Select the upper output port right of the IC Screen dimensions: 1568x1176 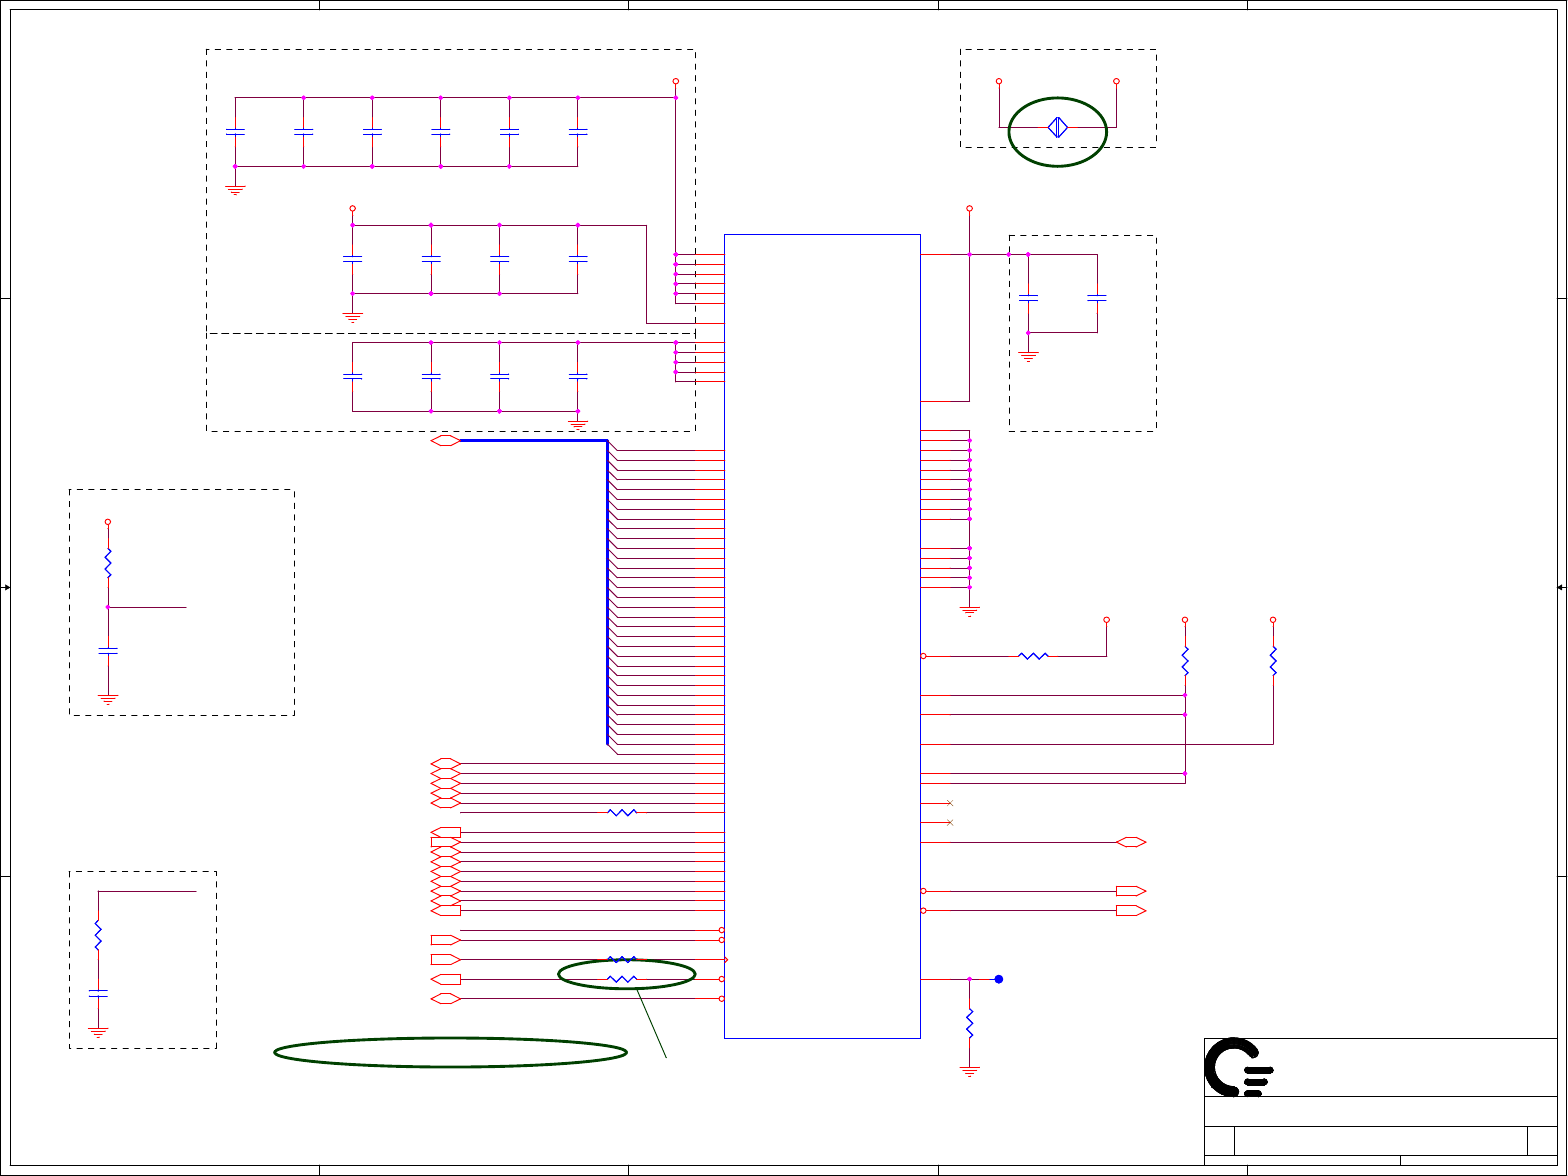1131,891
